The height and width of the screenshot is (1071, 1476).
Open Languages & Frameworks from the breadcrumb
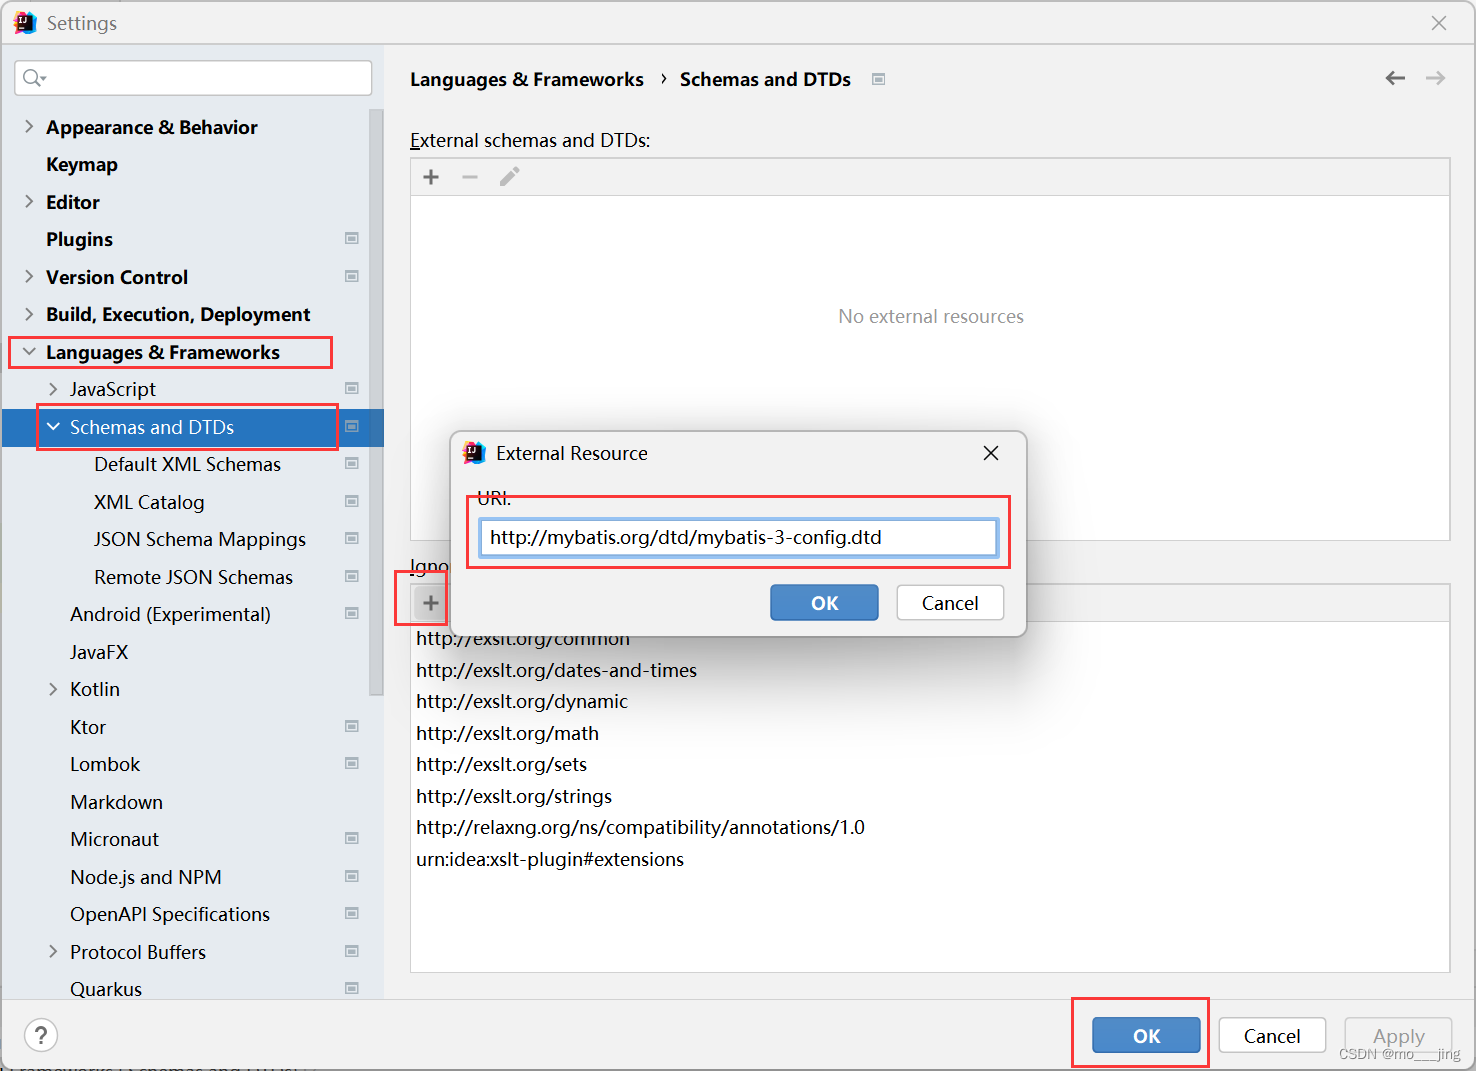(527, 79)
